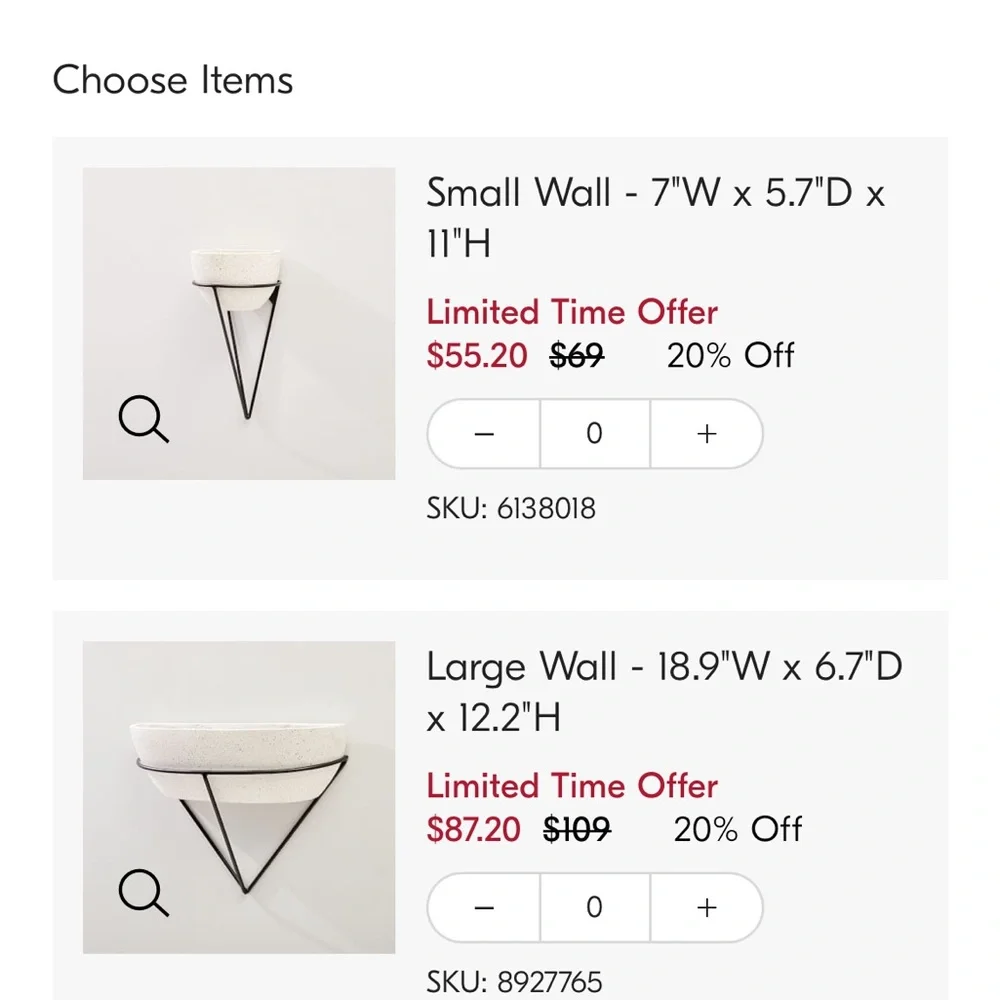Select SKU 6138018 text

pyautogui.click(x=511, y=508)
